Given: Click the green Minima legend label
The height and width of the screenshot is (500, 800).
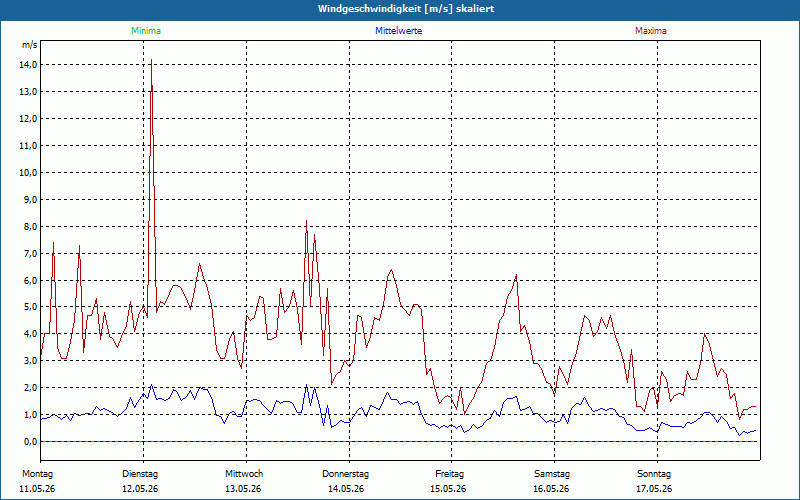Looking at the screenshot, I should 146,31.
